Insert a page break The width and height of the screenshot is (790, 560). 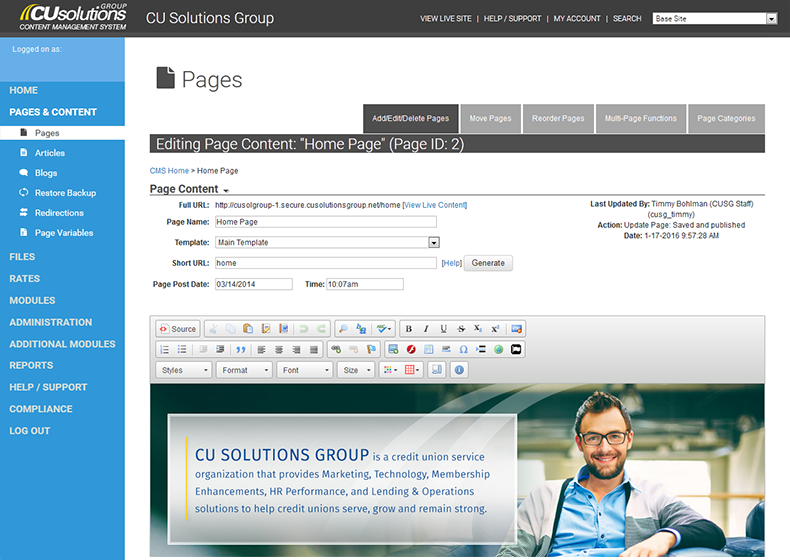[x=481, y=349]
